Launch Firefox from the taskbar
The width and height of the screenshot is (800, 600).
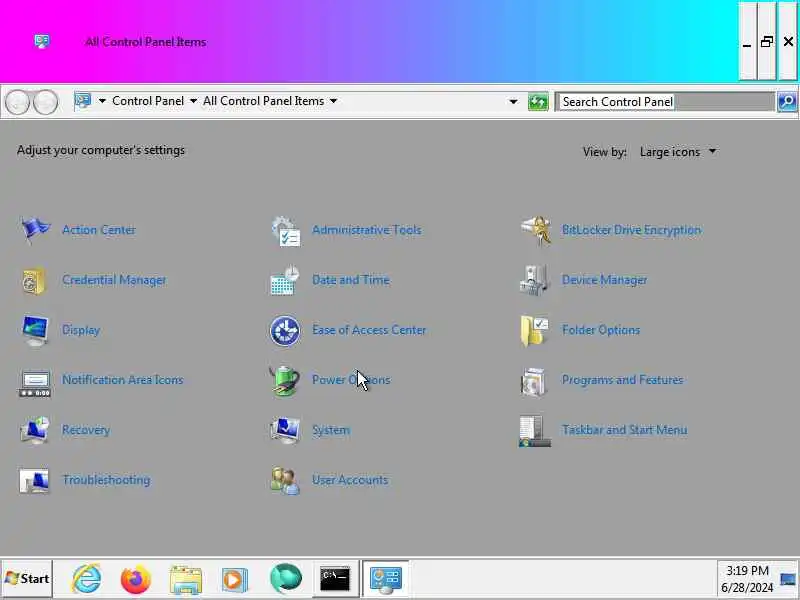coord(136,580)
